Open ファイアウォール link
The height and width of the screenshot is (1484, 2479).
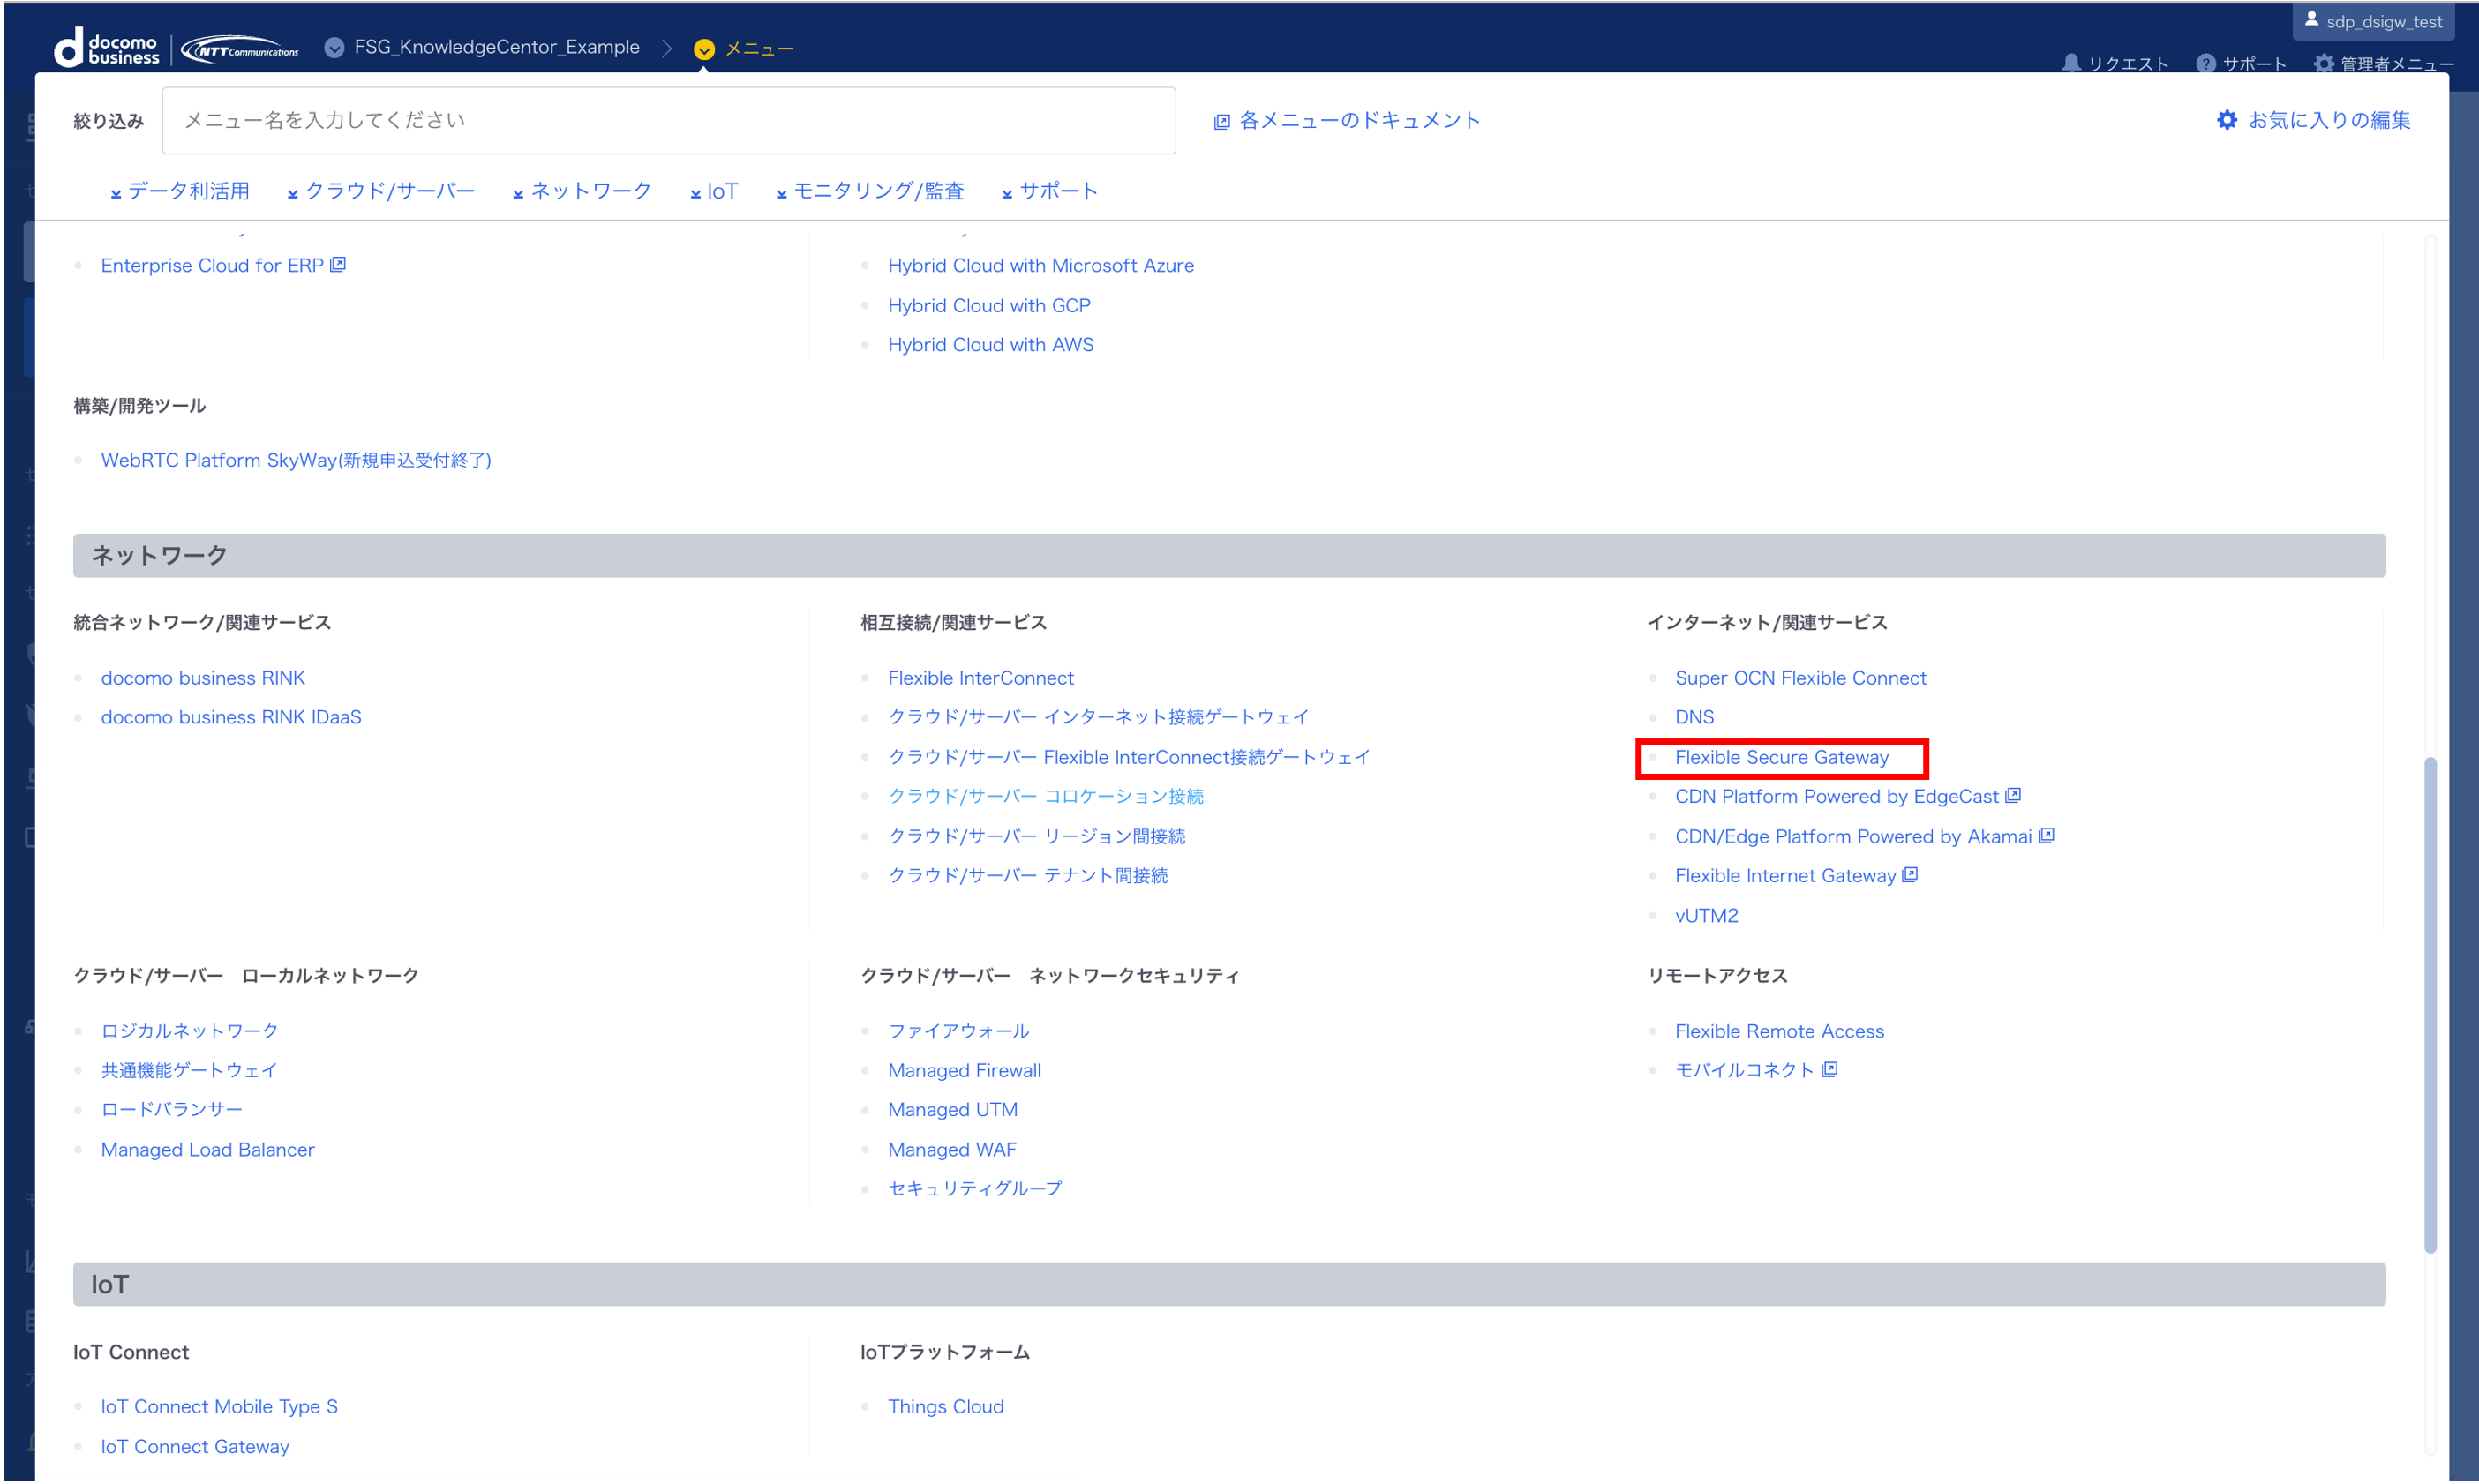(958, 1031)
